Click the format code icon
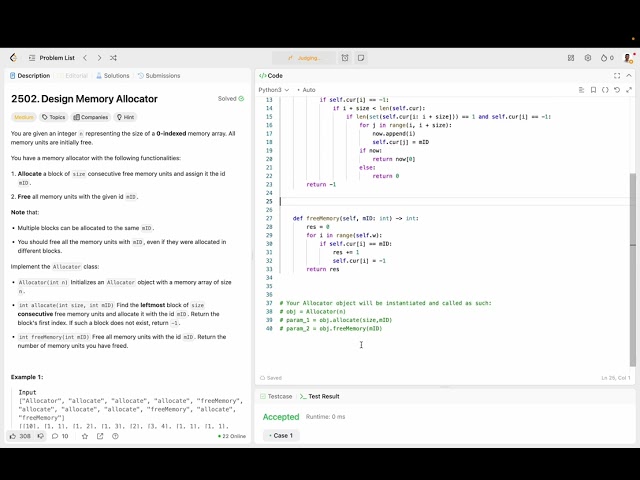Image resolution: width=640 pixels, height=480 pixels. (582, 90)
